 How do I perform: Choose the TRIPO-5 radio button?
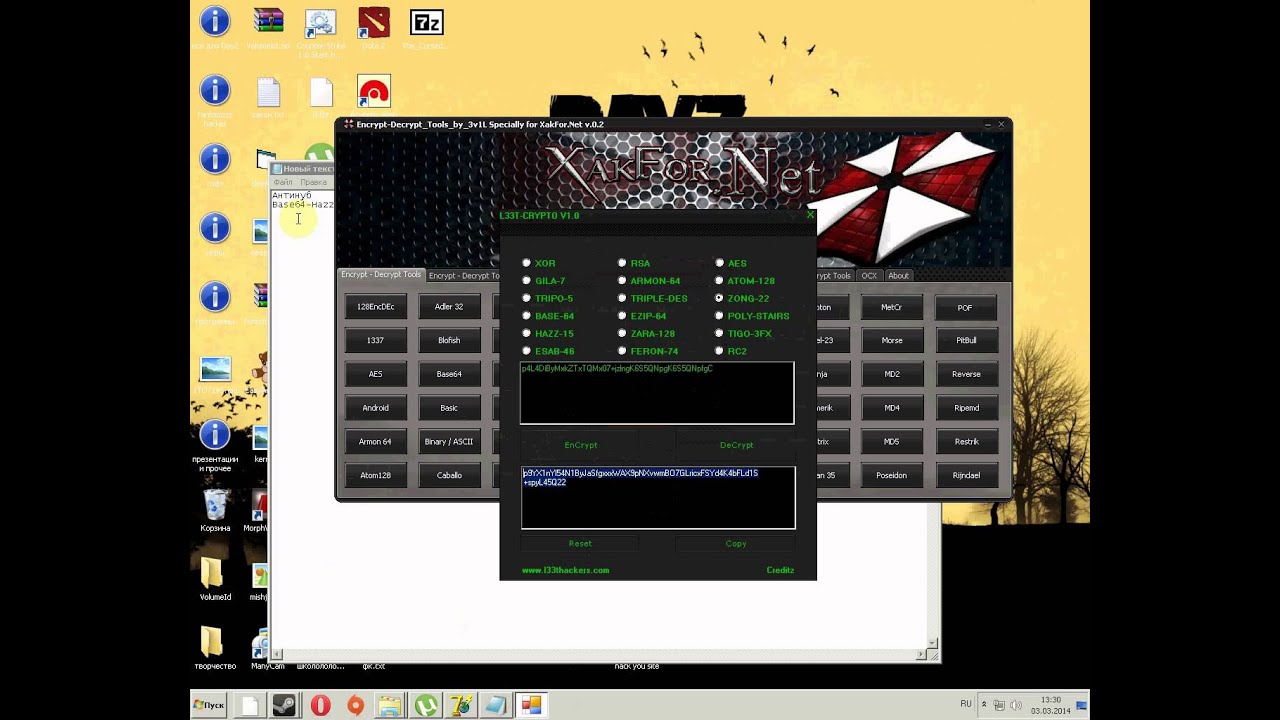tap(527, 298)
